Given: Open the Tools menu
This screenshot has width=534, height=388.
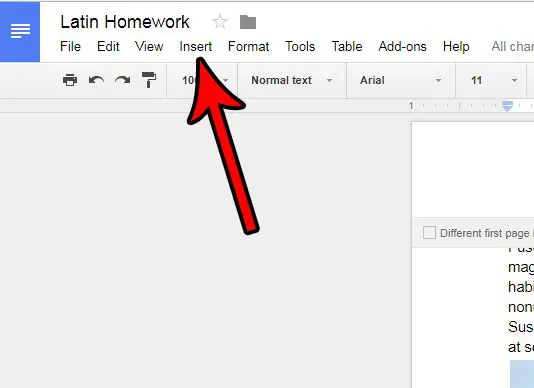Looking at the screenshot, I should [300, 46].
